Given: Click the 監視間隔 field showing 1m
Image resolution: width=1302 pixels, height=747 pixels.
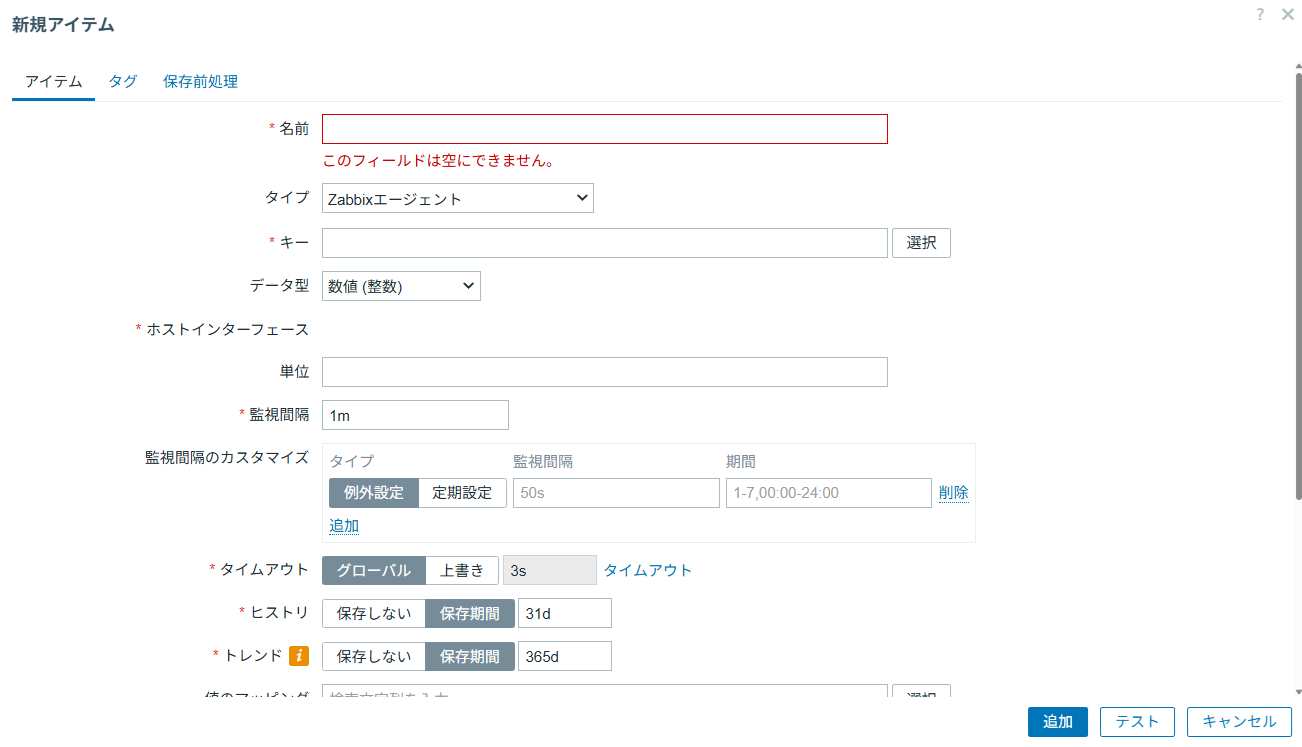Looking at the screenshot, I should coord(415,415).
